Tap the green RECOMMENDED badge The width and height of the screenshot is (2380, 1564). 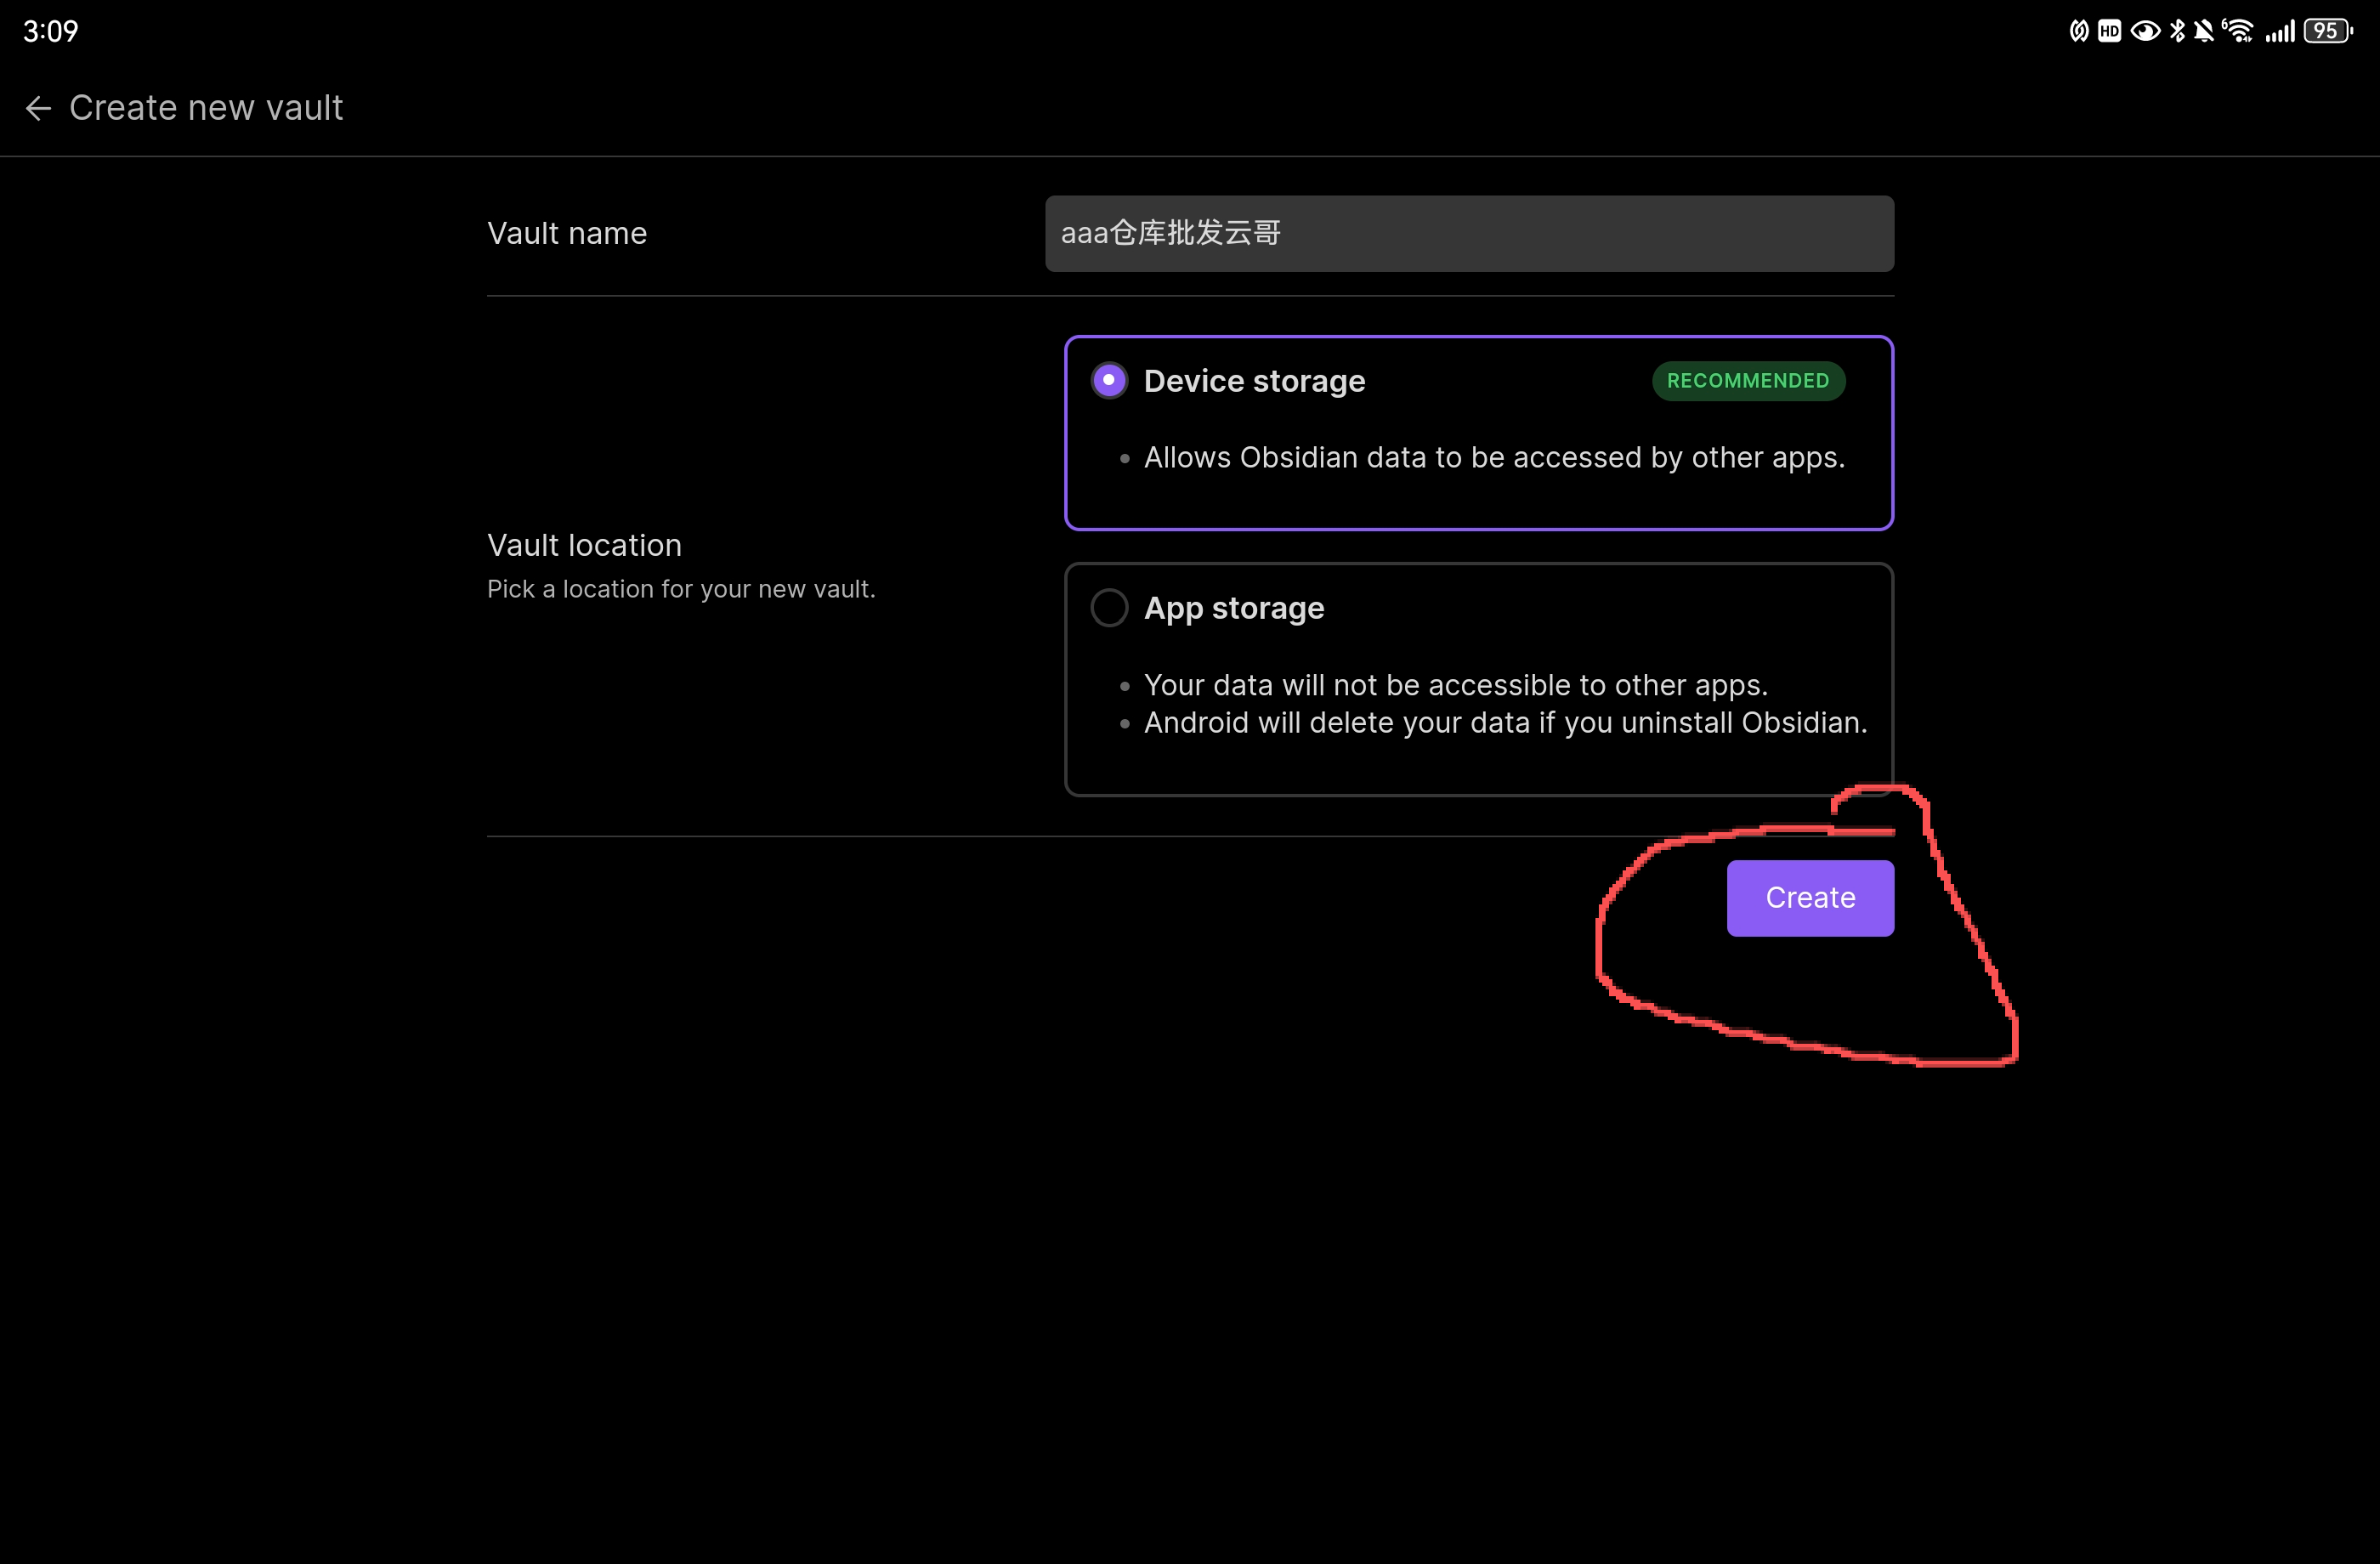tap(1747, 381)
